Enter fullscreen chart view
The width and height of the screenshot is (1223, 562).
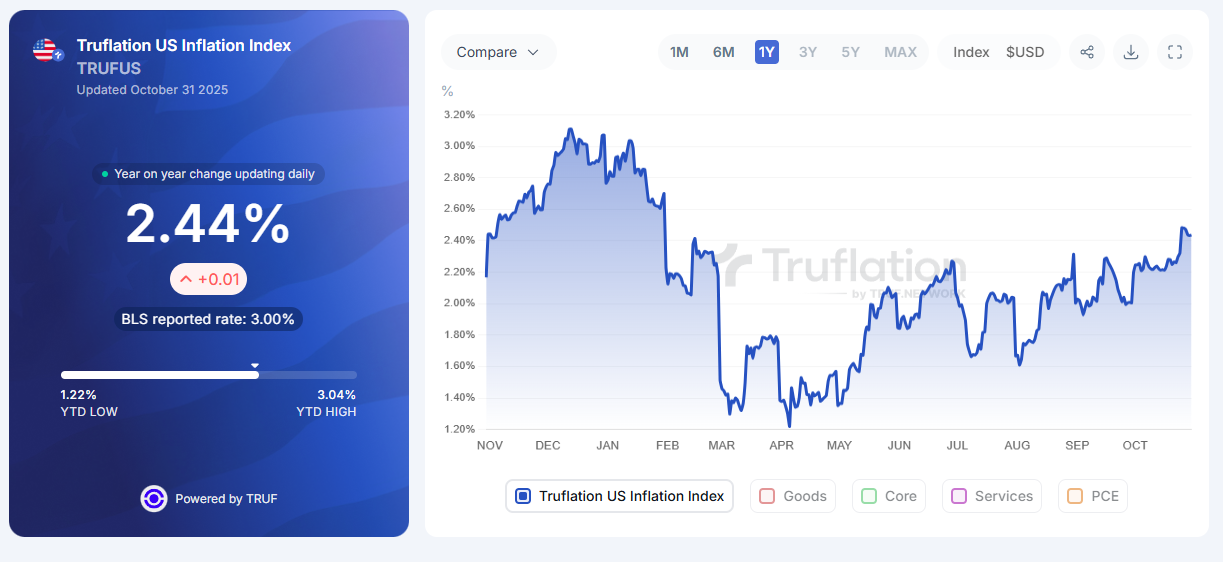[1175, 52]
